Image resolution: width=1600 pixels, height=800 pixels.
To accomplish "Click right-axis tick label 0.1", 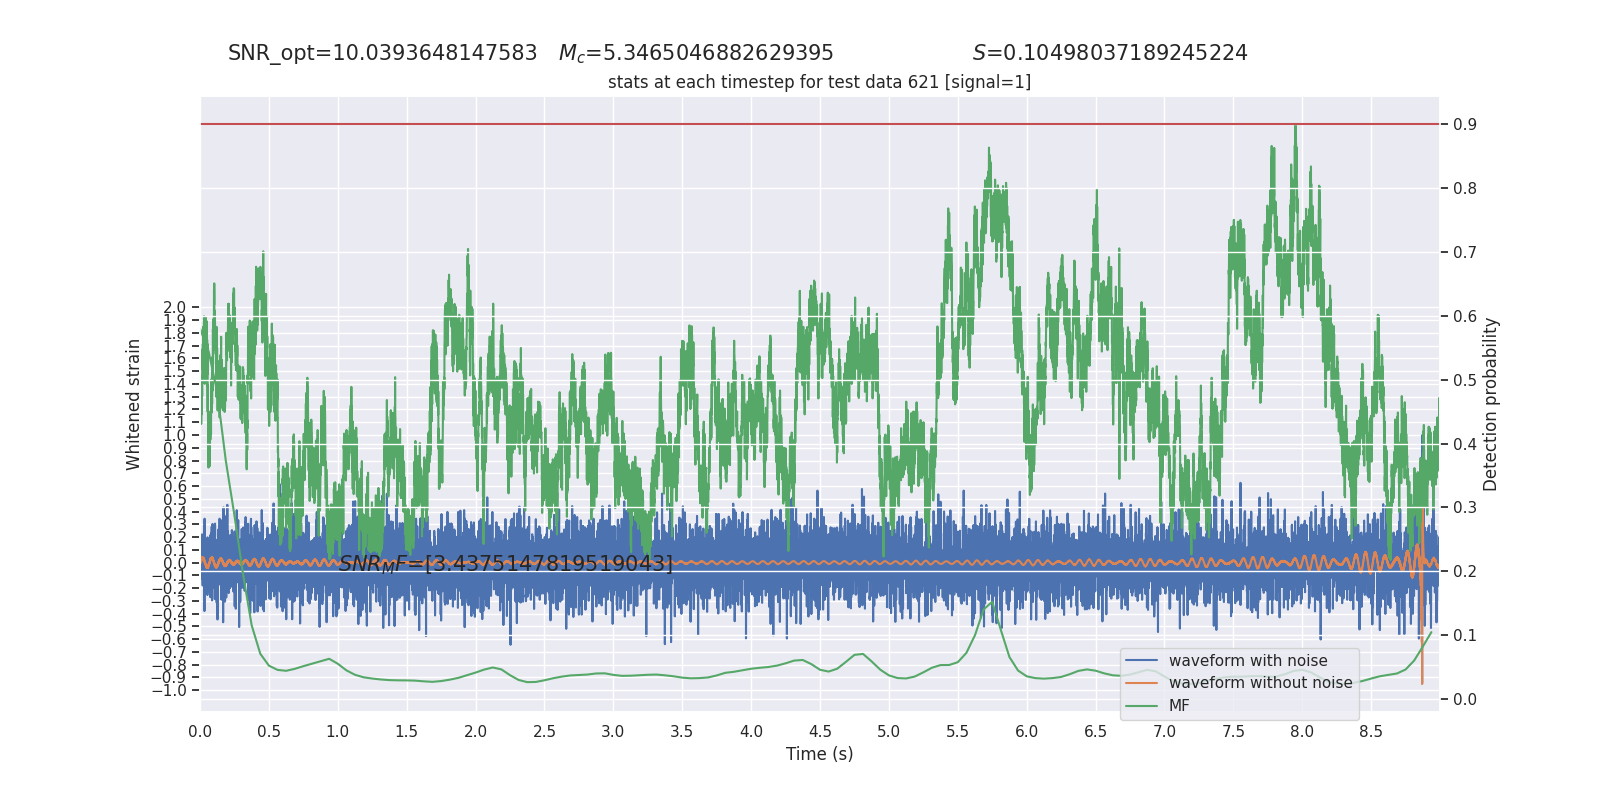I will pyautogui.click(x=1465, y=636).
